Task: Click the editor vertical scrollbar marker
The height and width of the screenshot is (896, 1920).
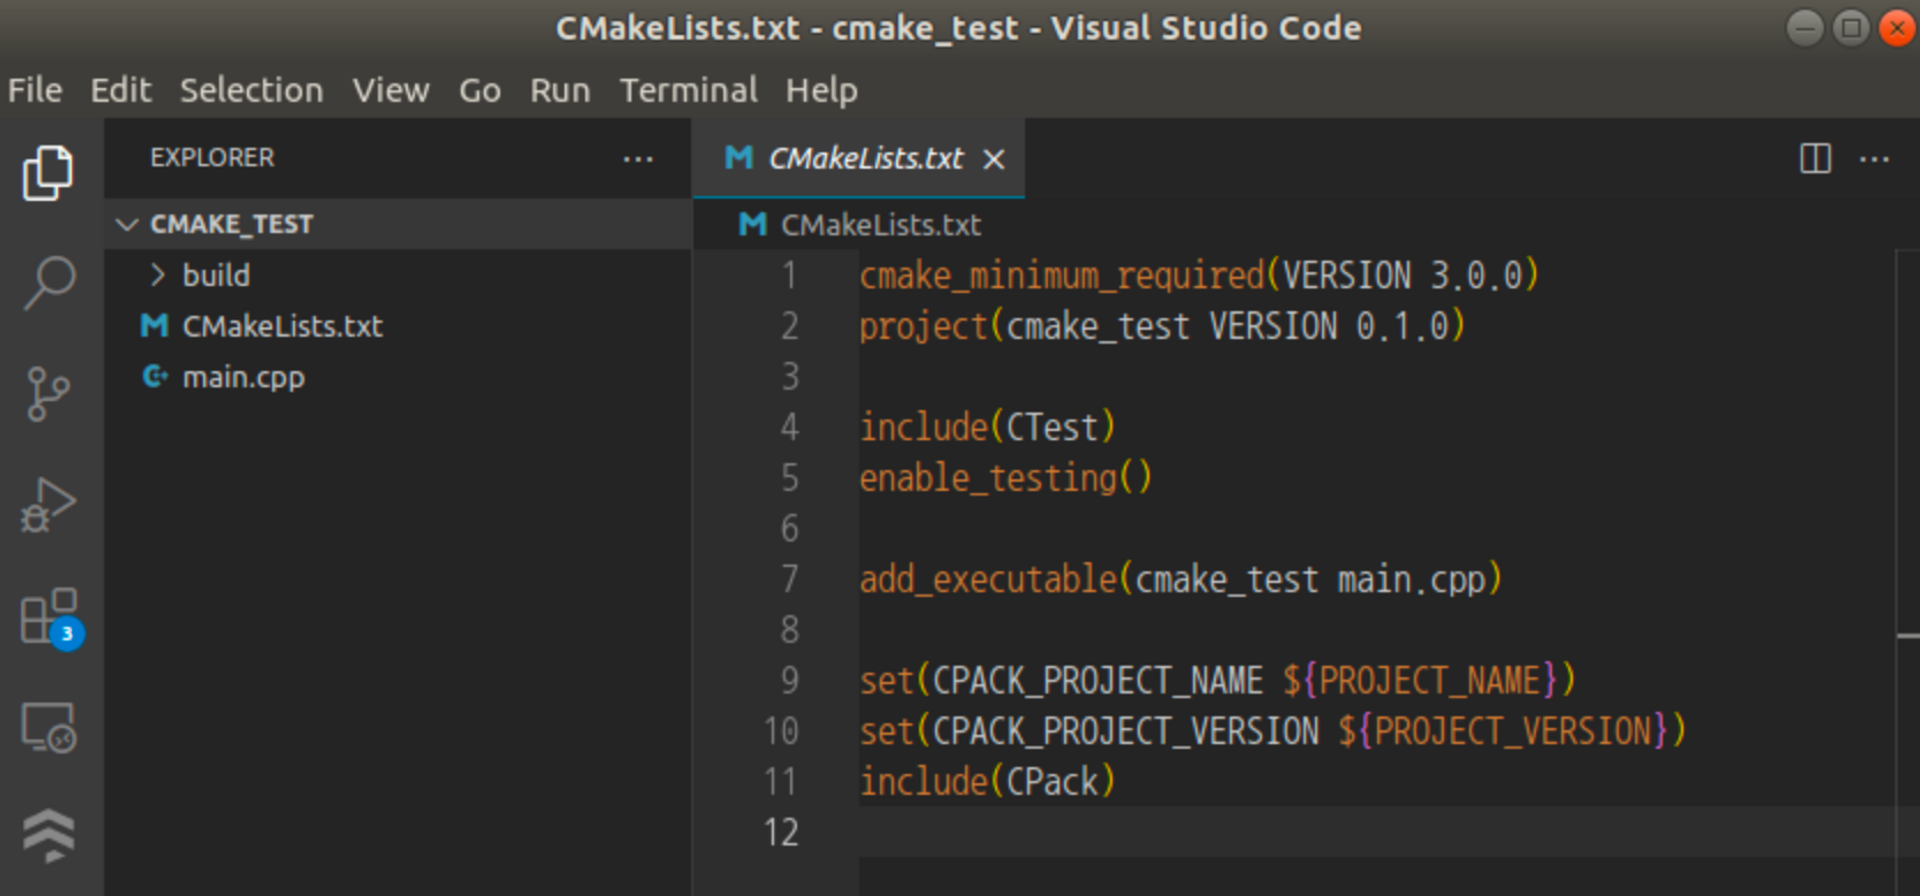Action: (1908, 635)
